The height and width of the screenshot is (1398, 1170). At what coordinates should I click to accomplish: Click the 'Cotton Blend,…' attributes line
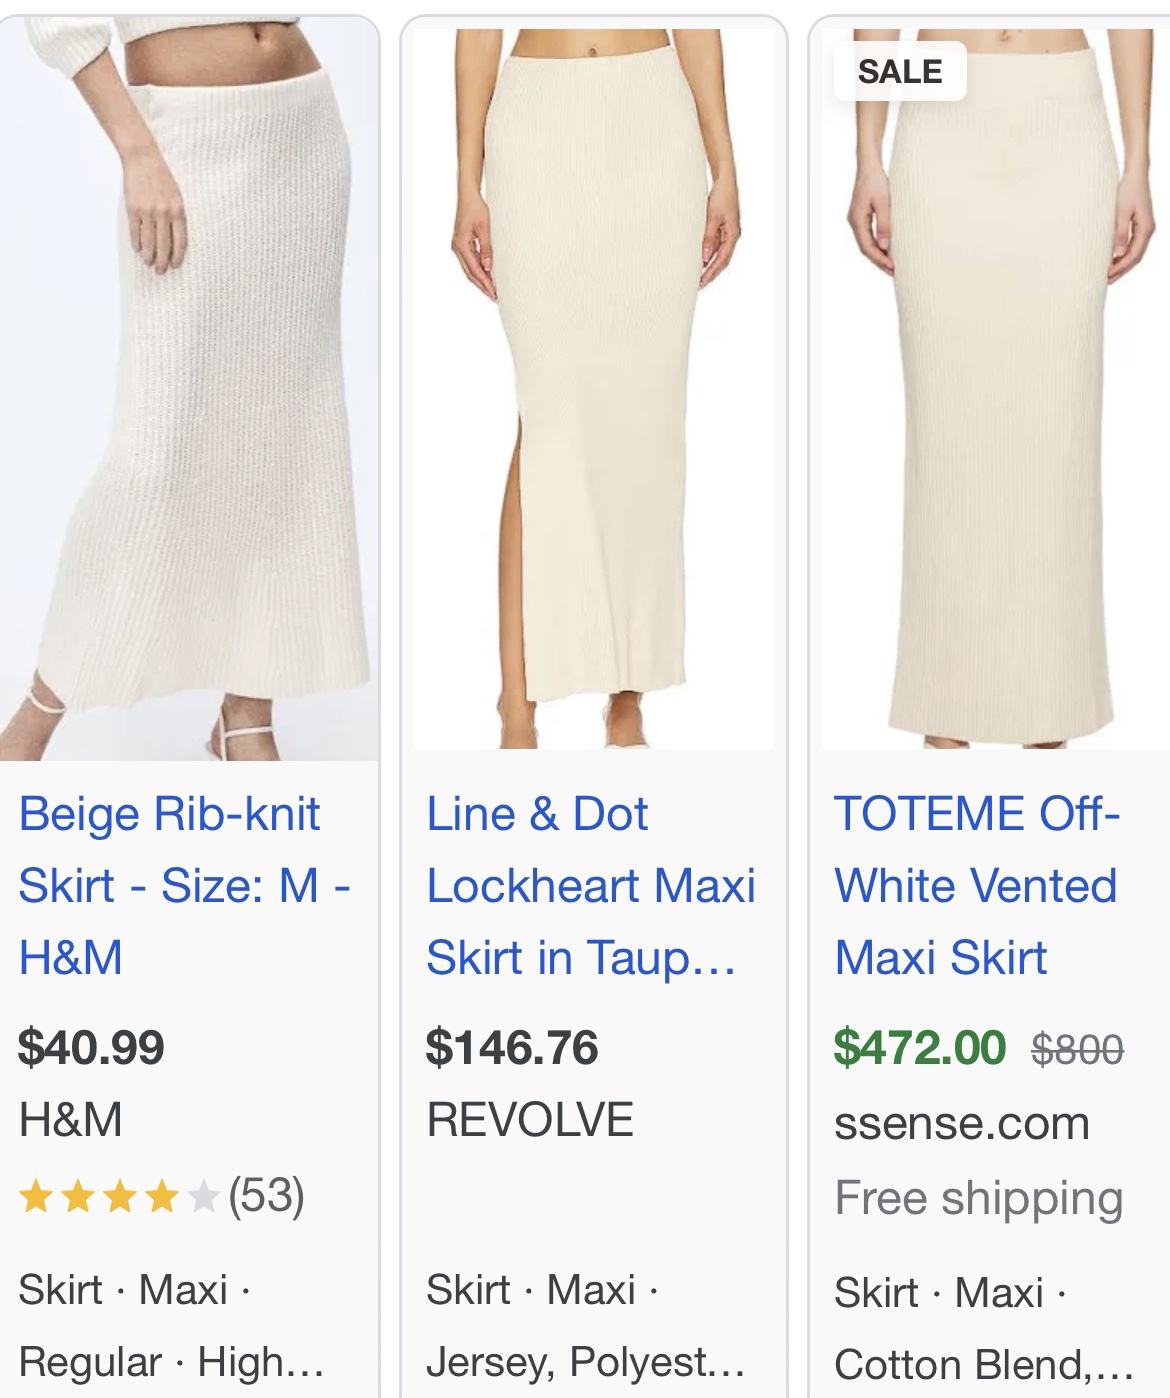984,1365
